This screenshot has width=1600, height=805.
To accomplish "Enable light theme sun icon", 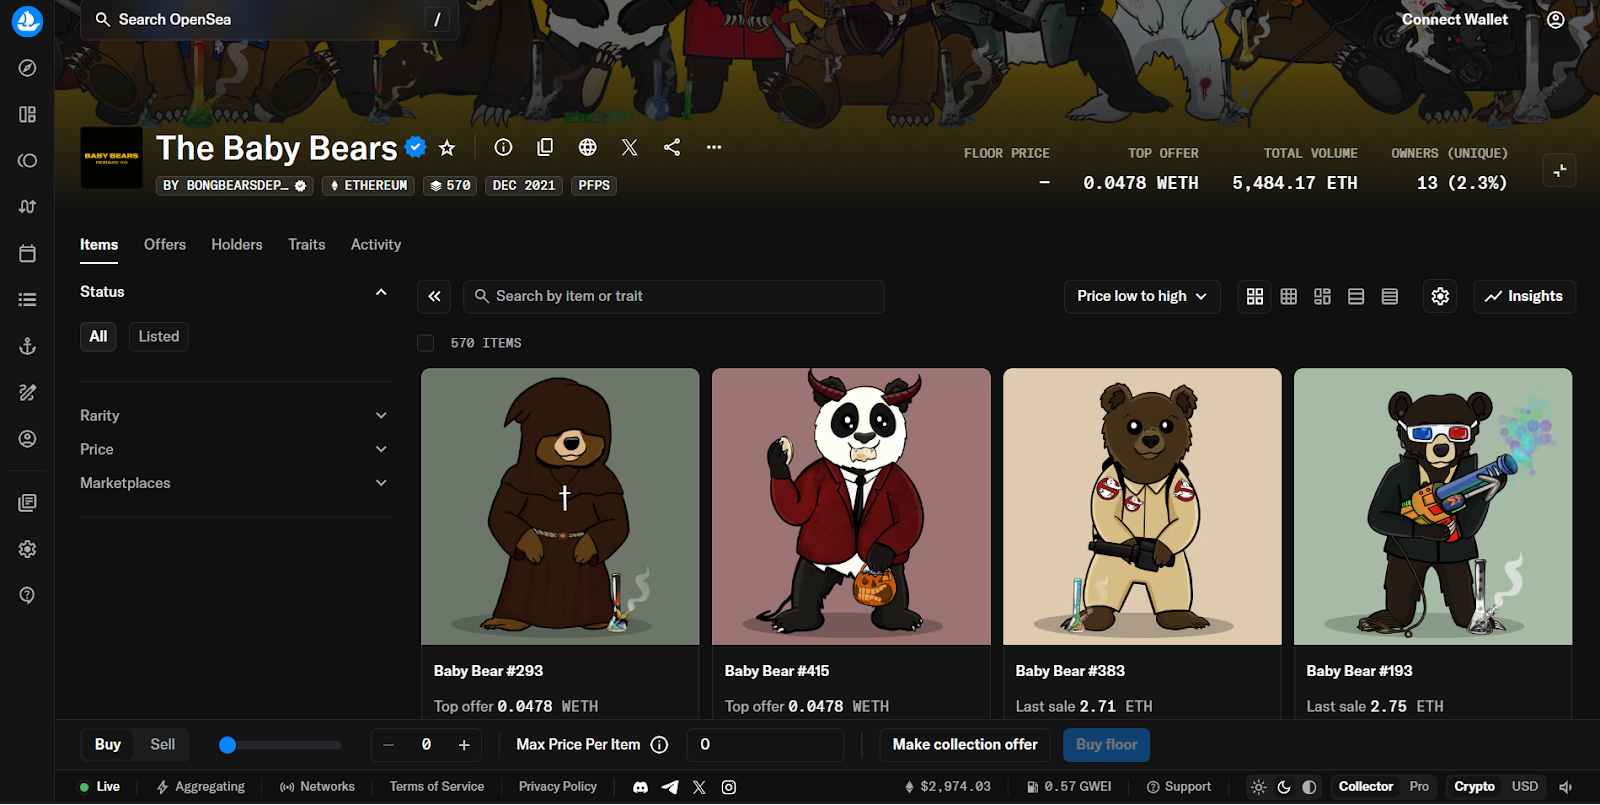I will (x=1259, y=787).
